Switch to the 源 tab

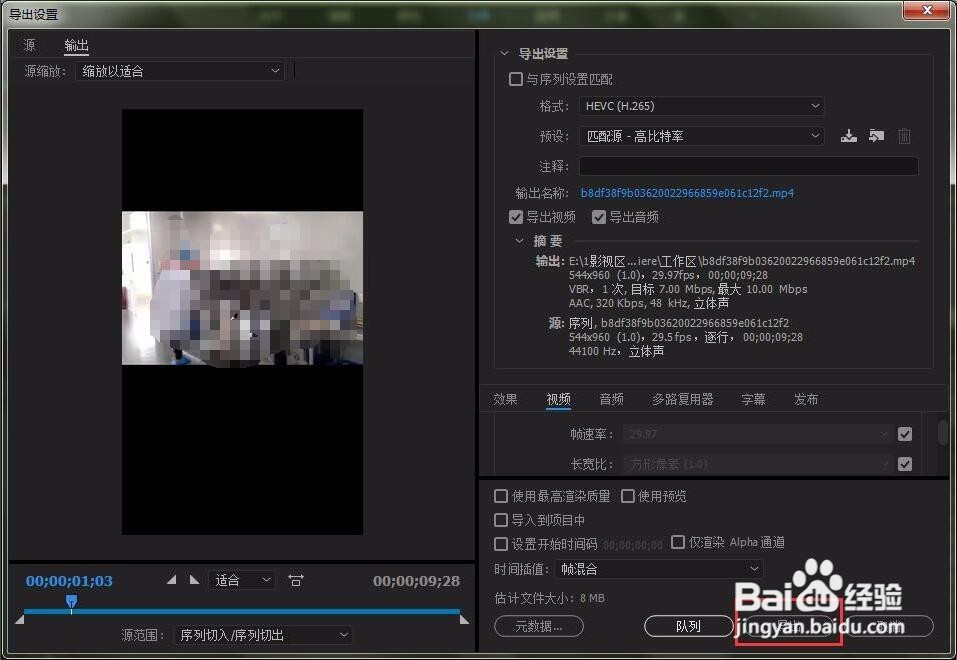[x=29, y=45]
